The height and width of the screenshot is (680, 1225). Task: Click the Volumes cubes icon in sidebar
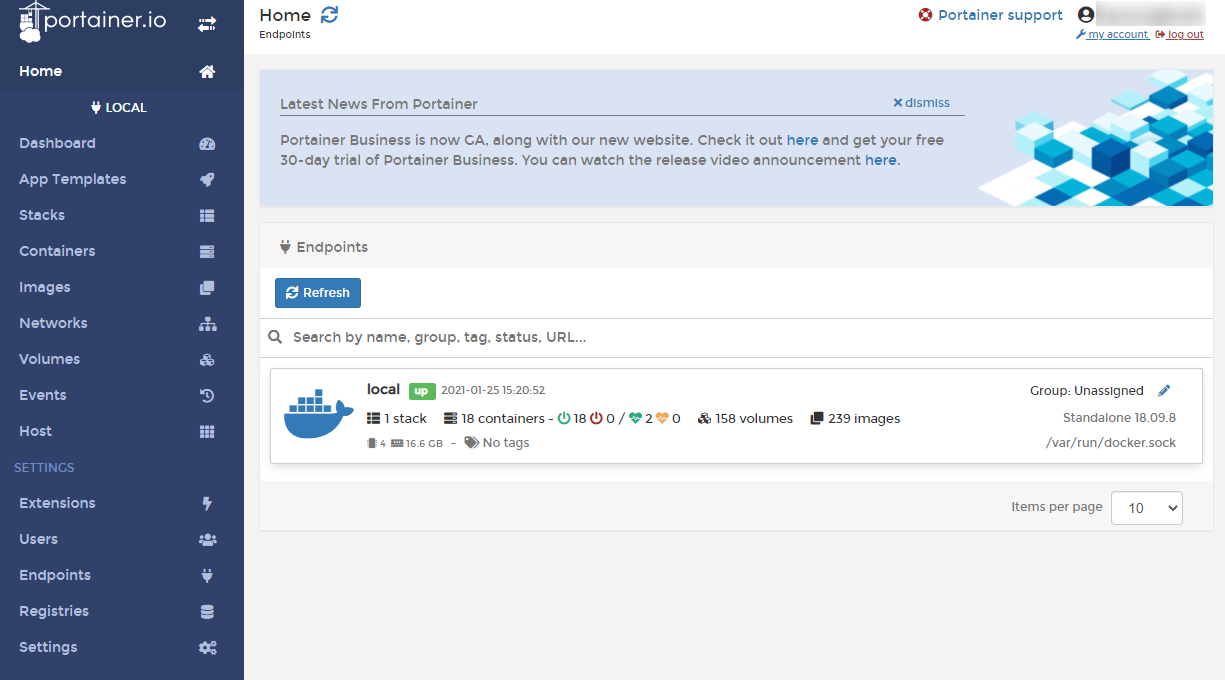[x=207, y=360]
